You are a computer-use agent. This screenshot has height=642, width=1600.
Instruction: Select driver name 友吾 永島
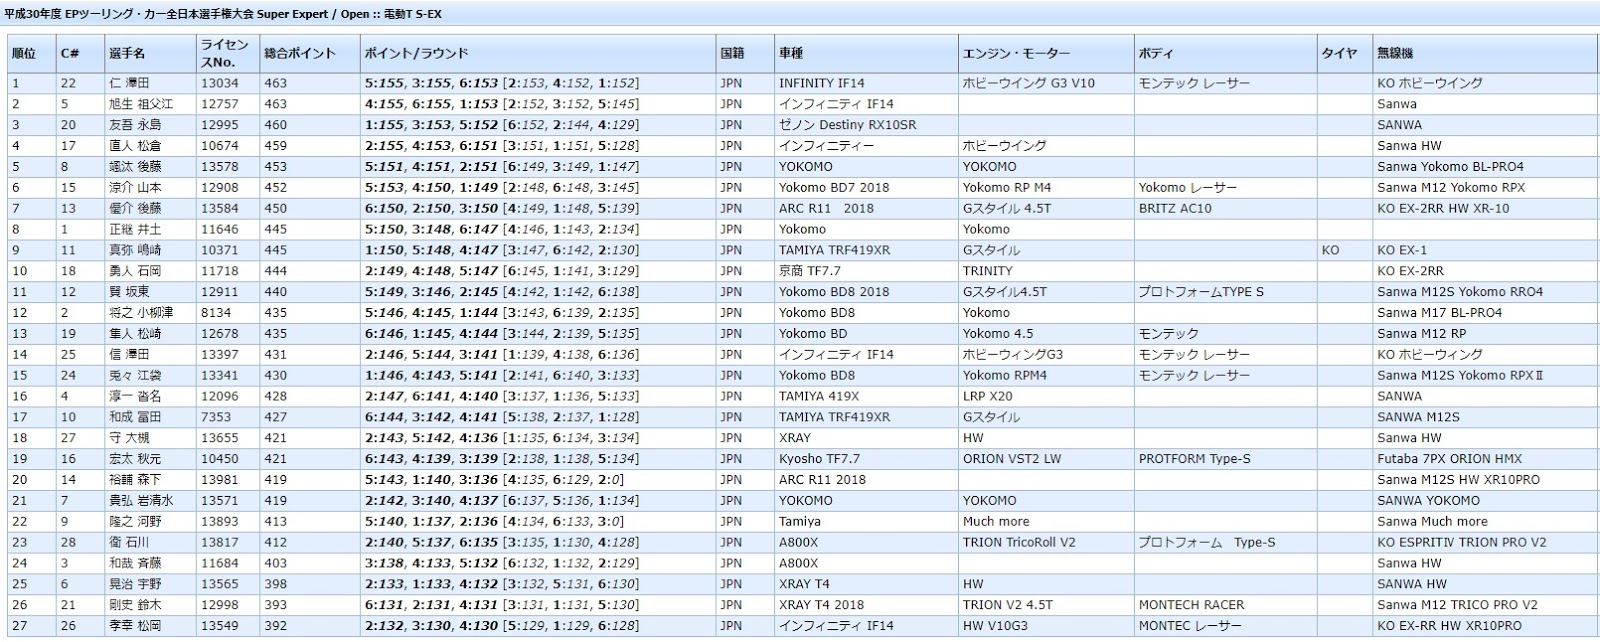point(135,125)
